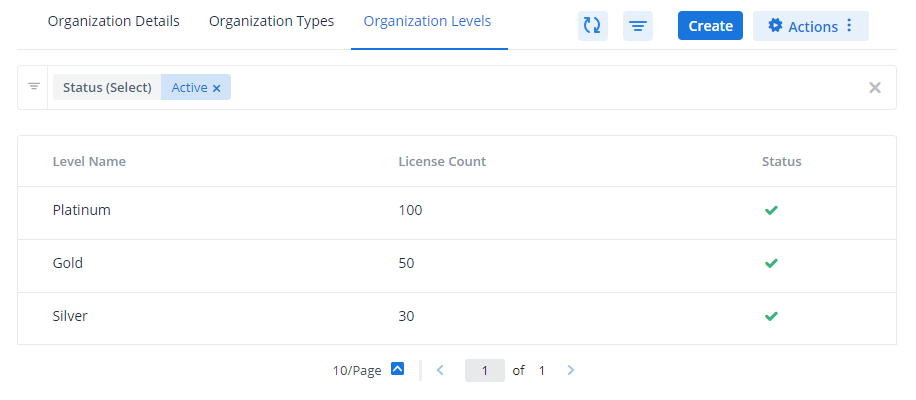916x400 pixels.
Task: Click the green check for Silver status
Action: [x=770, y=316]
